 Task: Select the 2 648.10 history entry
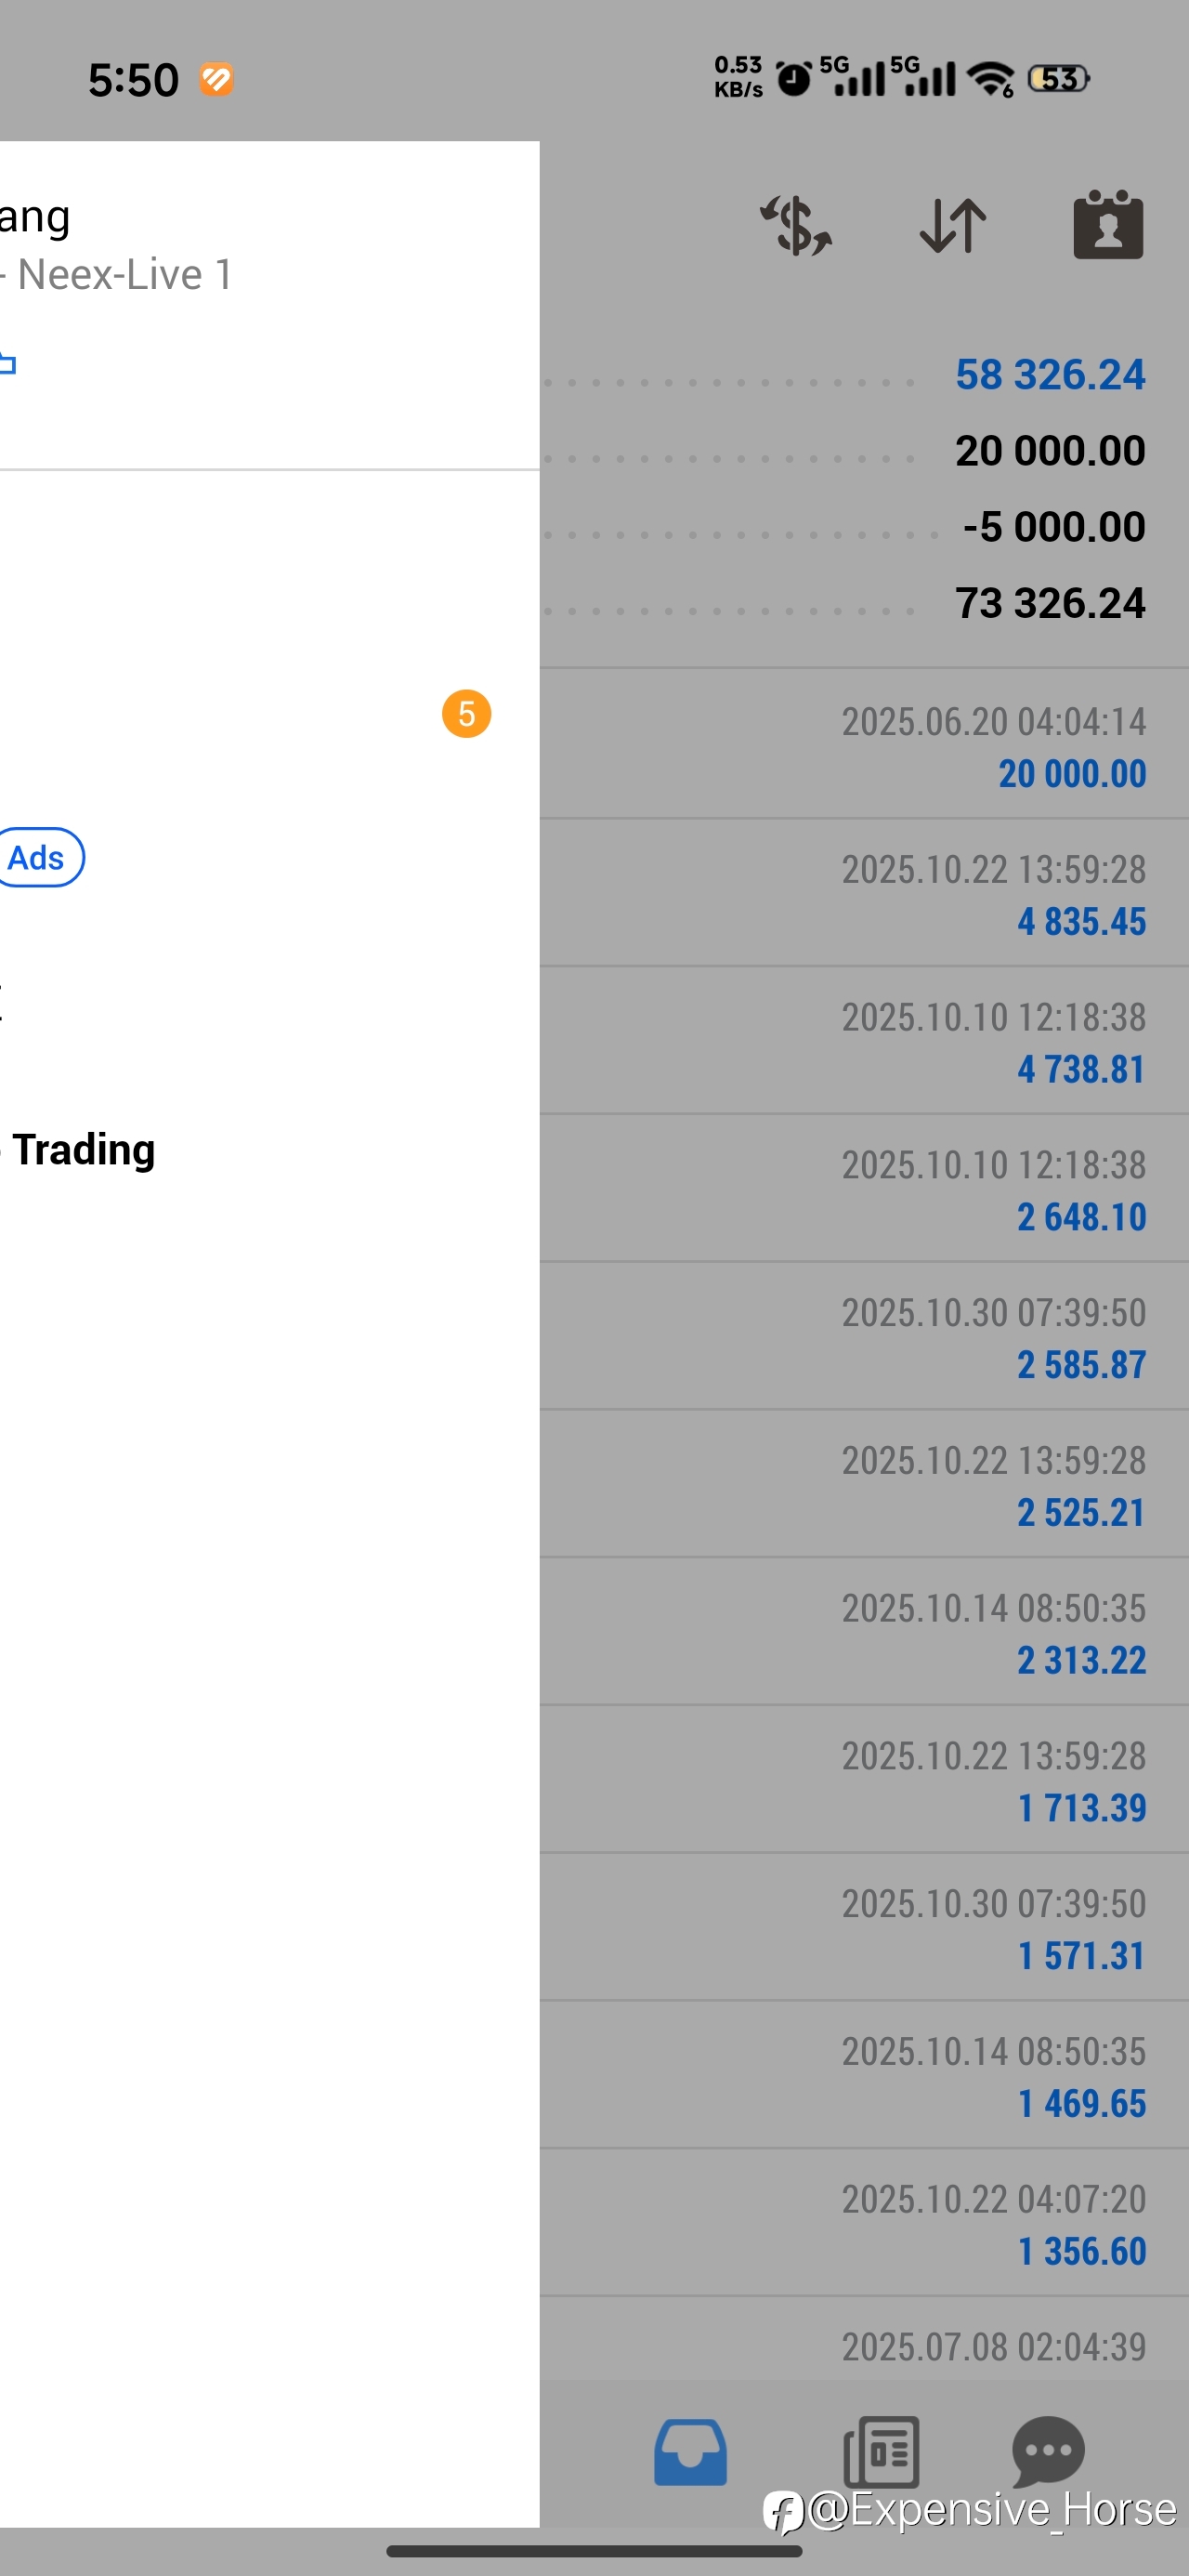pos(864,1189)
